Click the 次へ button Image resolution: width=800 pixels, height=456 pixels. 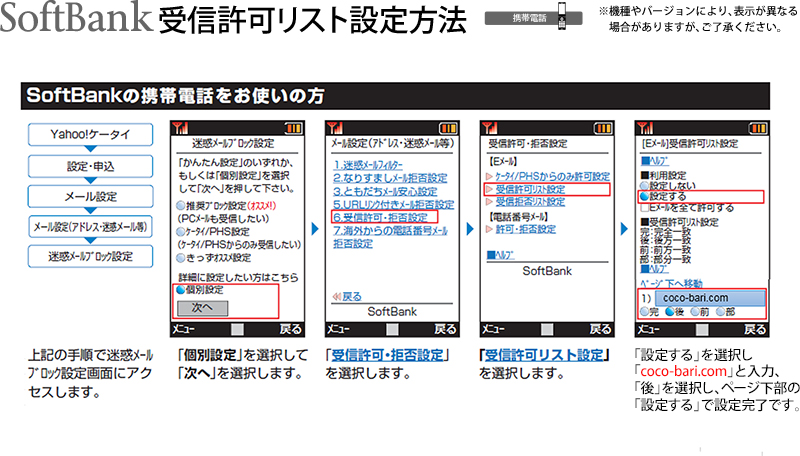[203, 308]
